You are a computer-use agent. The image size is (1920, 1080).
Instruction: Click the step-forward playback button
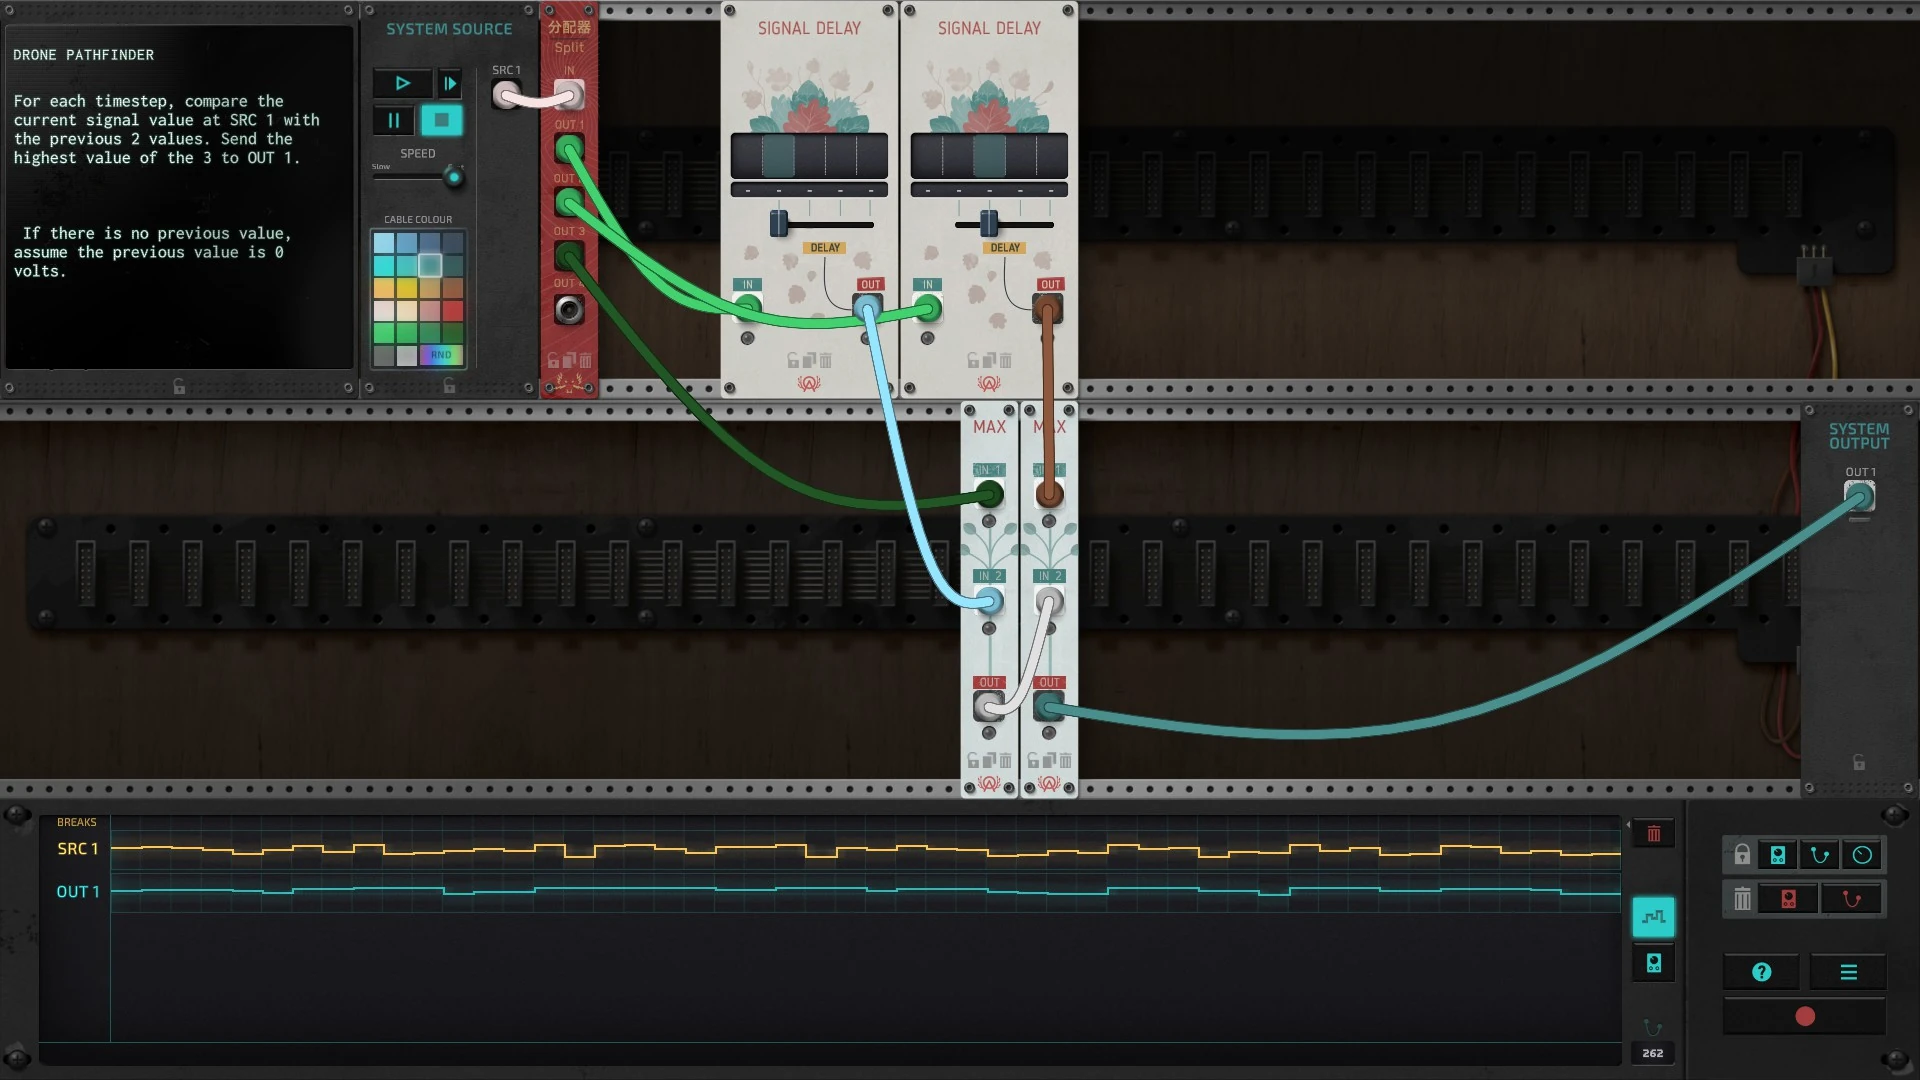click(450, 84)
